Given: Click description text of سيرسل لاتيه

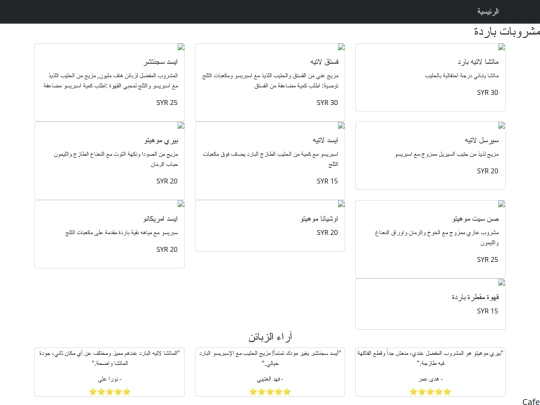Looking at the screenshot, I should (447, 154).
